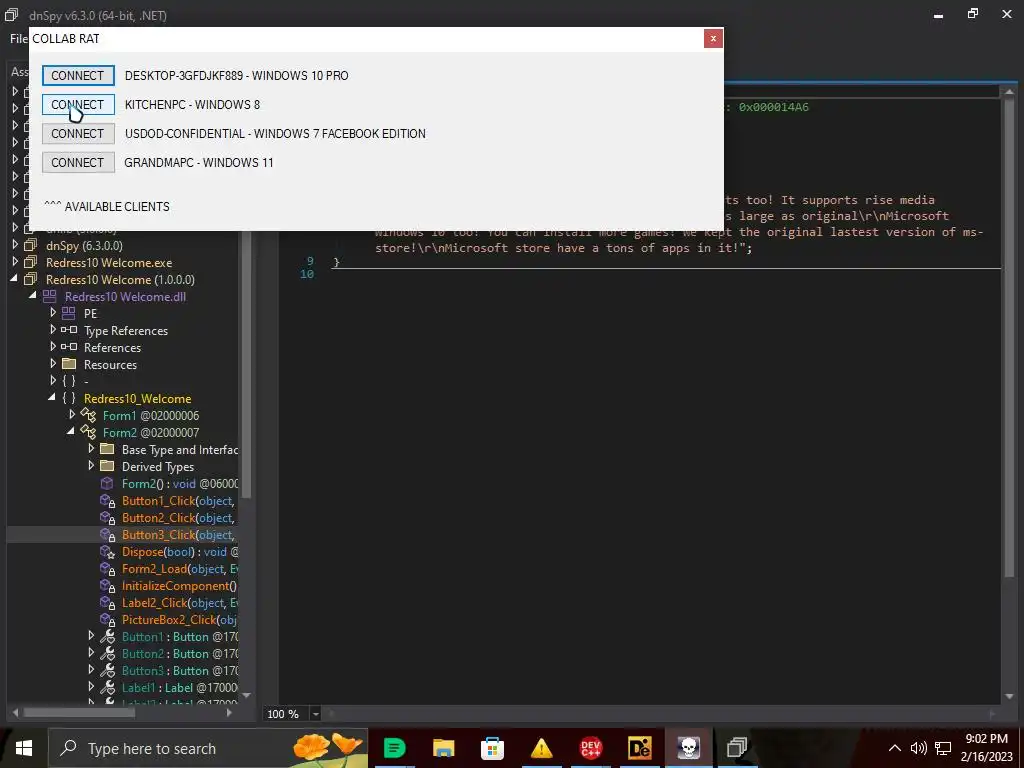Screen dimensions: 1024x768
Task: Click the Redress10 Welcome.dll module icon
Action: [50, 296]
